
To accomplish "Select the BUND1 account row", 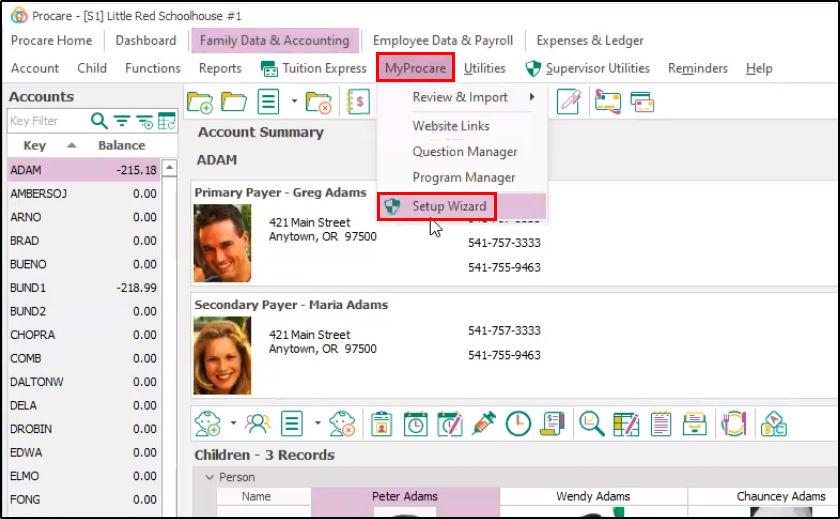I will click(84, 288).
